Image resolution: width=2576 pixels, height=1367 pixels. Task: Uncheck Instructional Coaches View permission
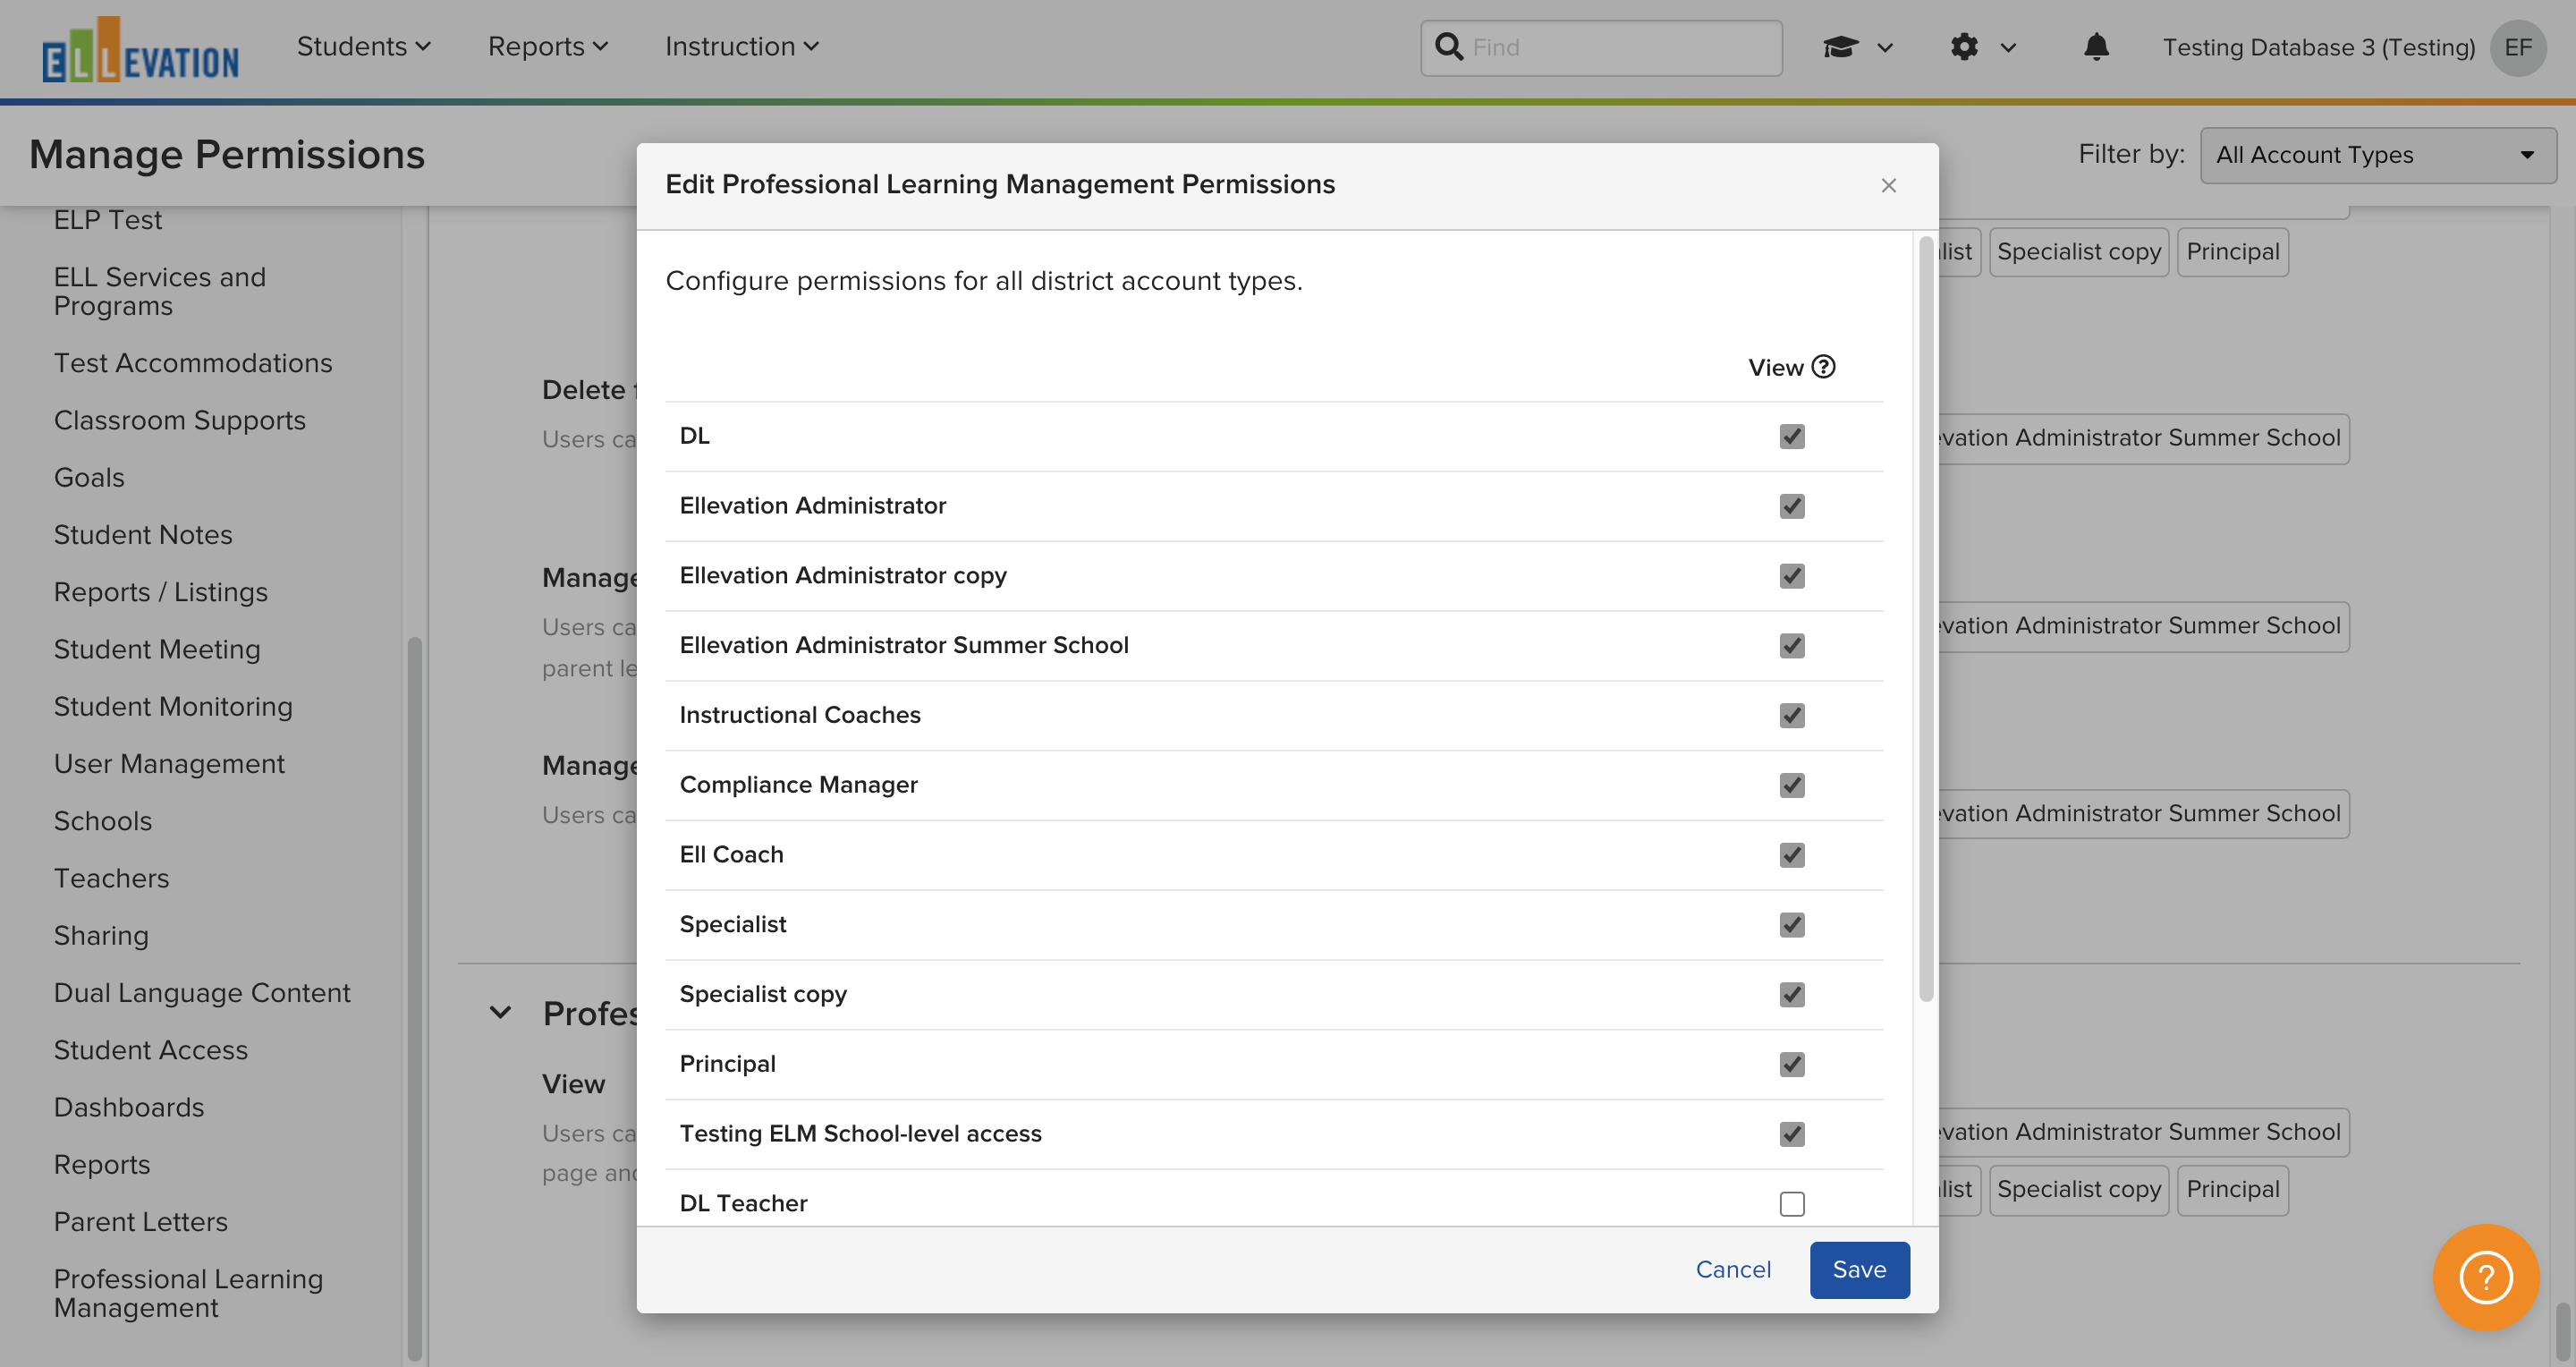point(1792,715)
